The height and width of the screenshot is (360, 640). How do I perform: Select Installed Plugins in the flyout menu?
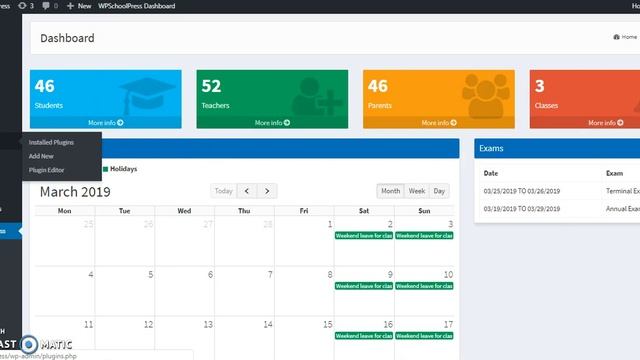(51, 142)
